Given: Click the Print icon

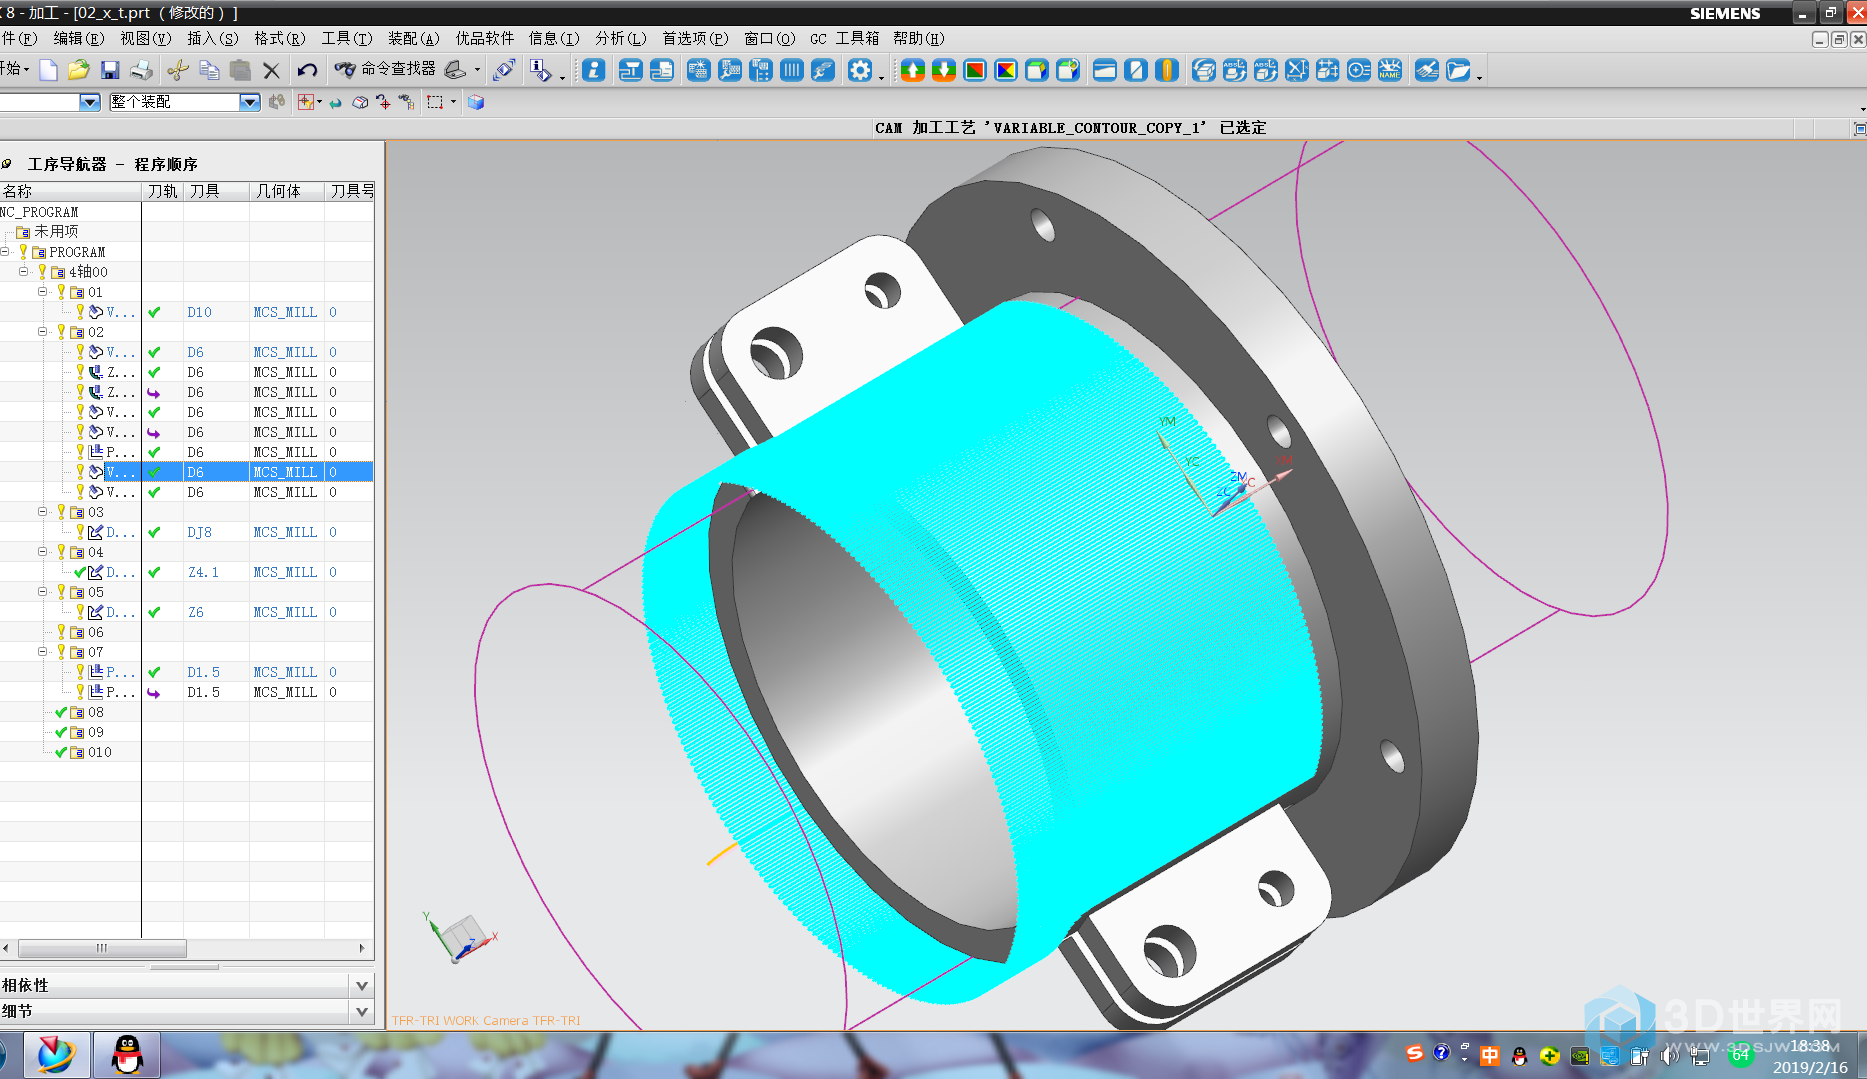Looking at the screenshot, I should [x=141, y=70].
